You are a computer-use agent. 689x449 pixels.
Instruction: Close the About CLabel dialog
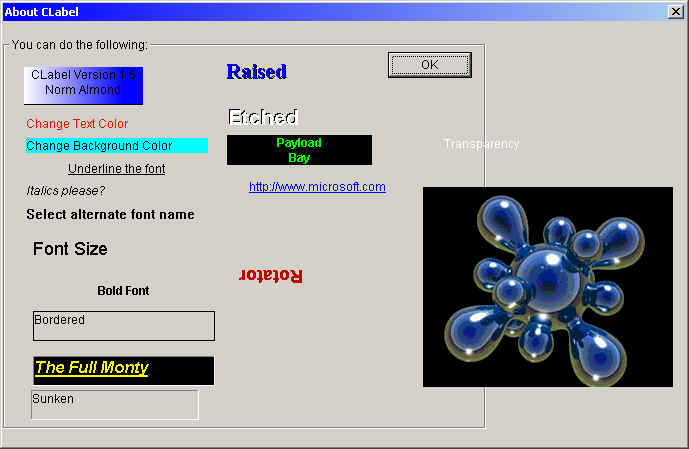click(675, 12)
